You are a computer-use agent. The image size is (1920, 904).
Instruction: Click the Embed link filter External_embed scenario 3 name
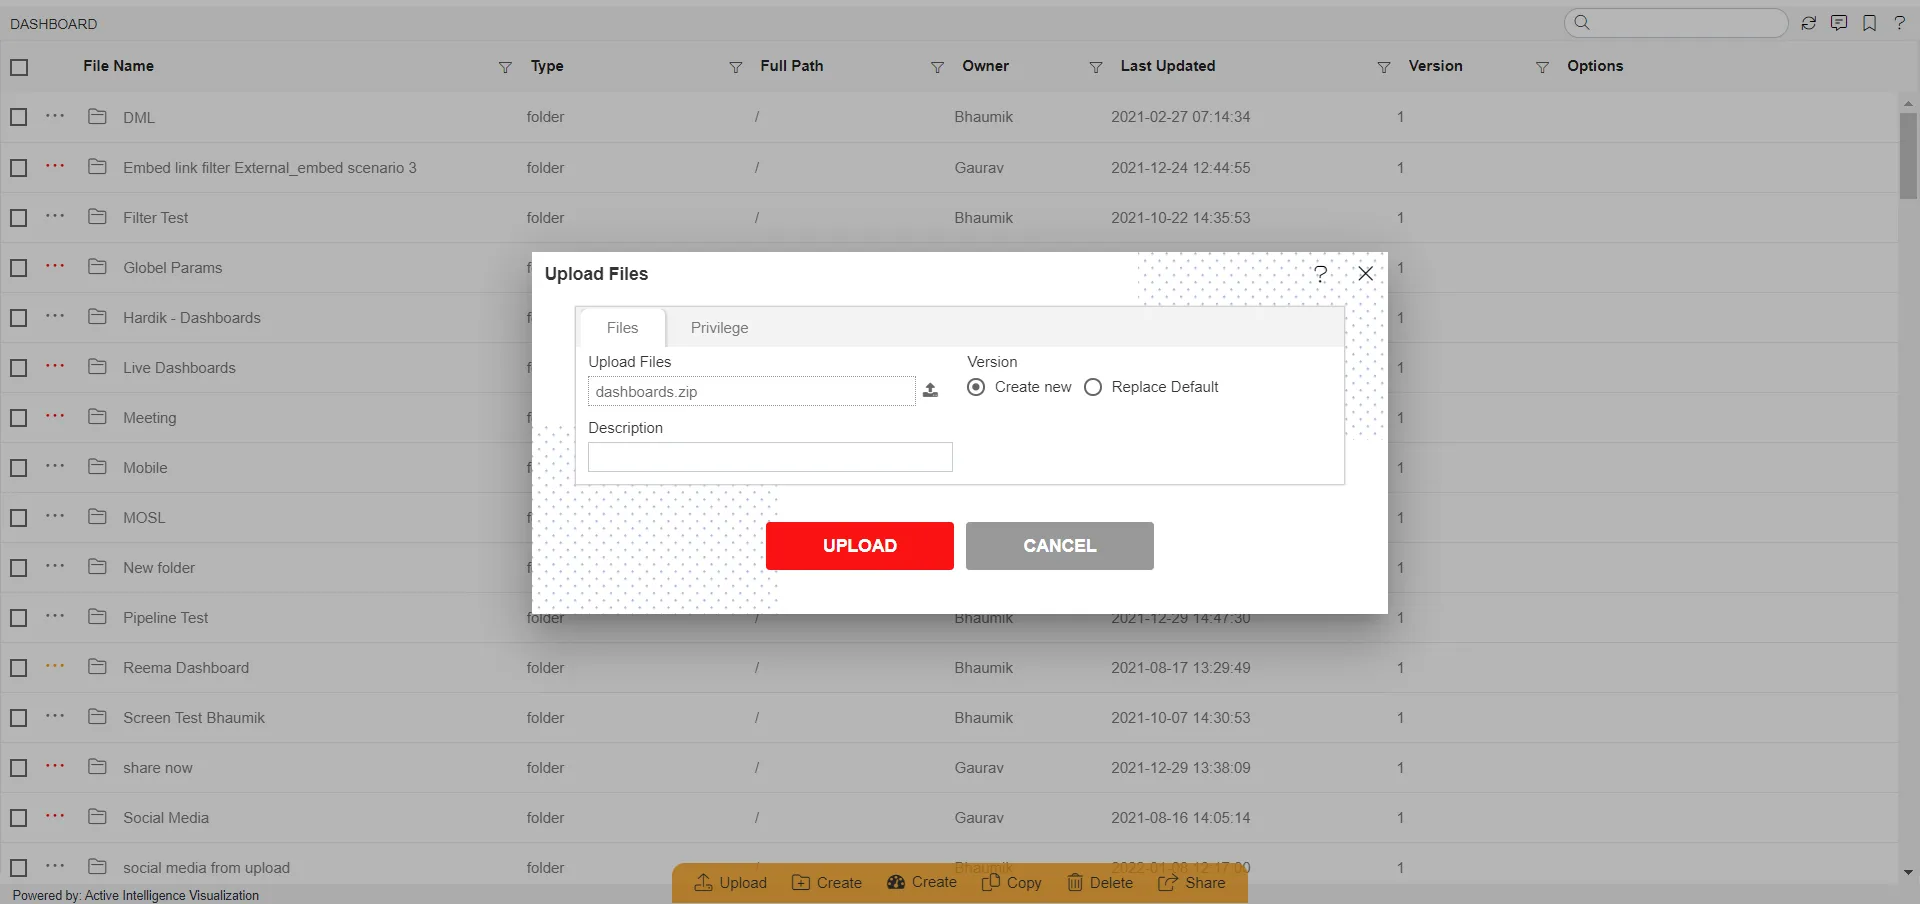(270, 167)
